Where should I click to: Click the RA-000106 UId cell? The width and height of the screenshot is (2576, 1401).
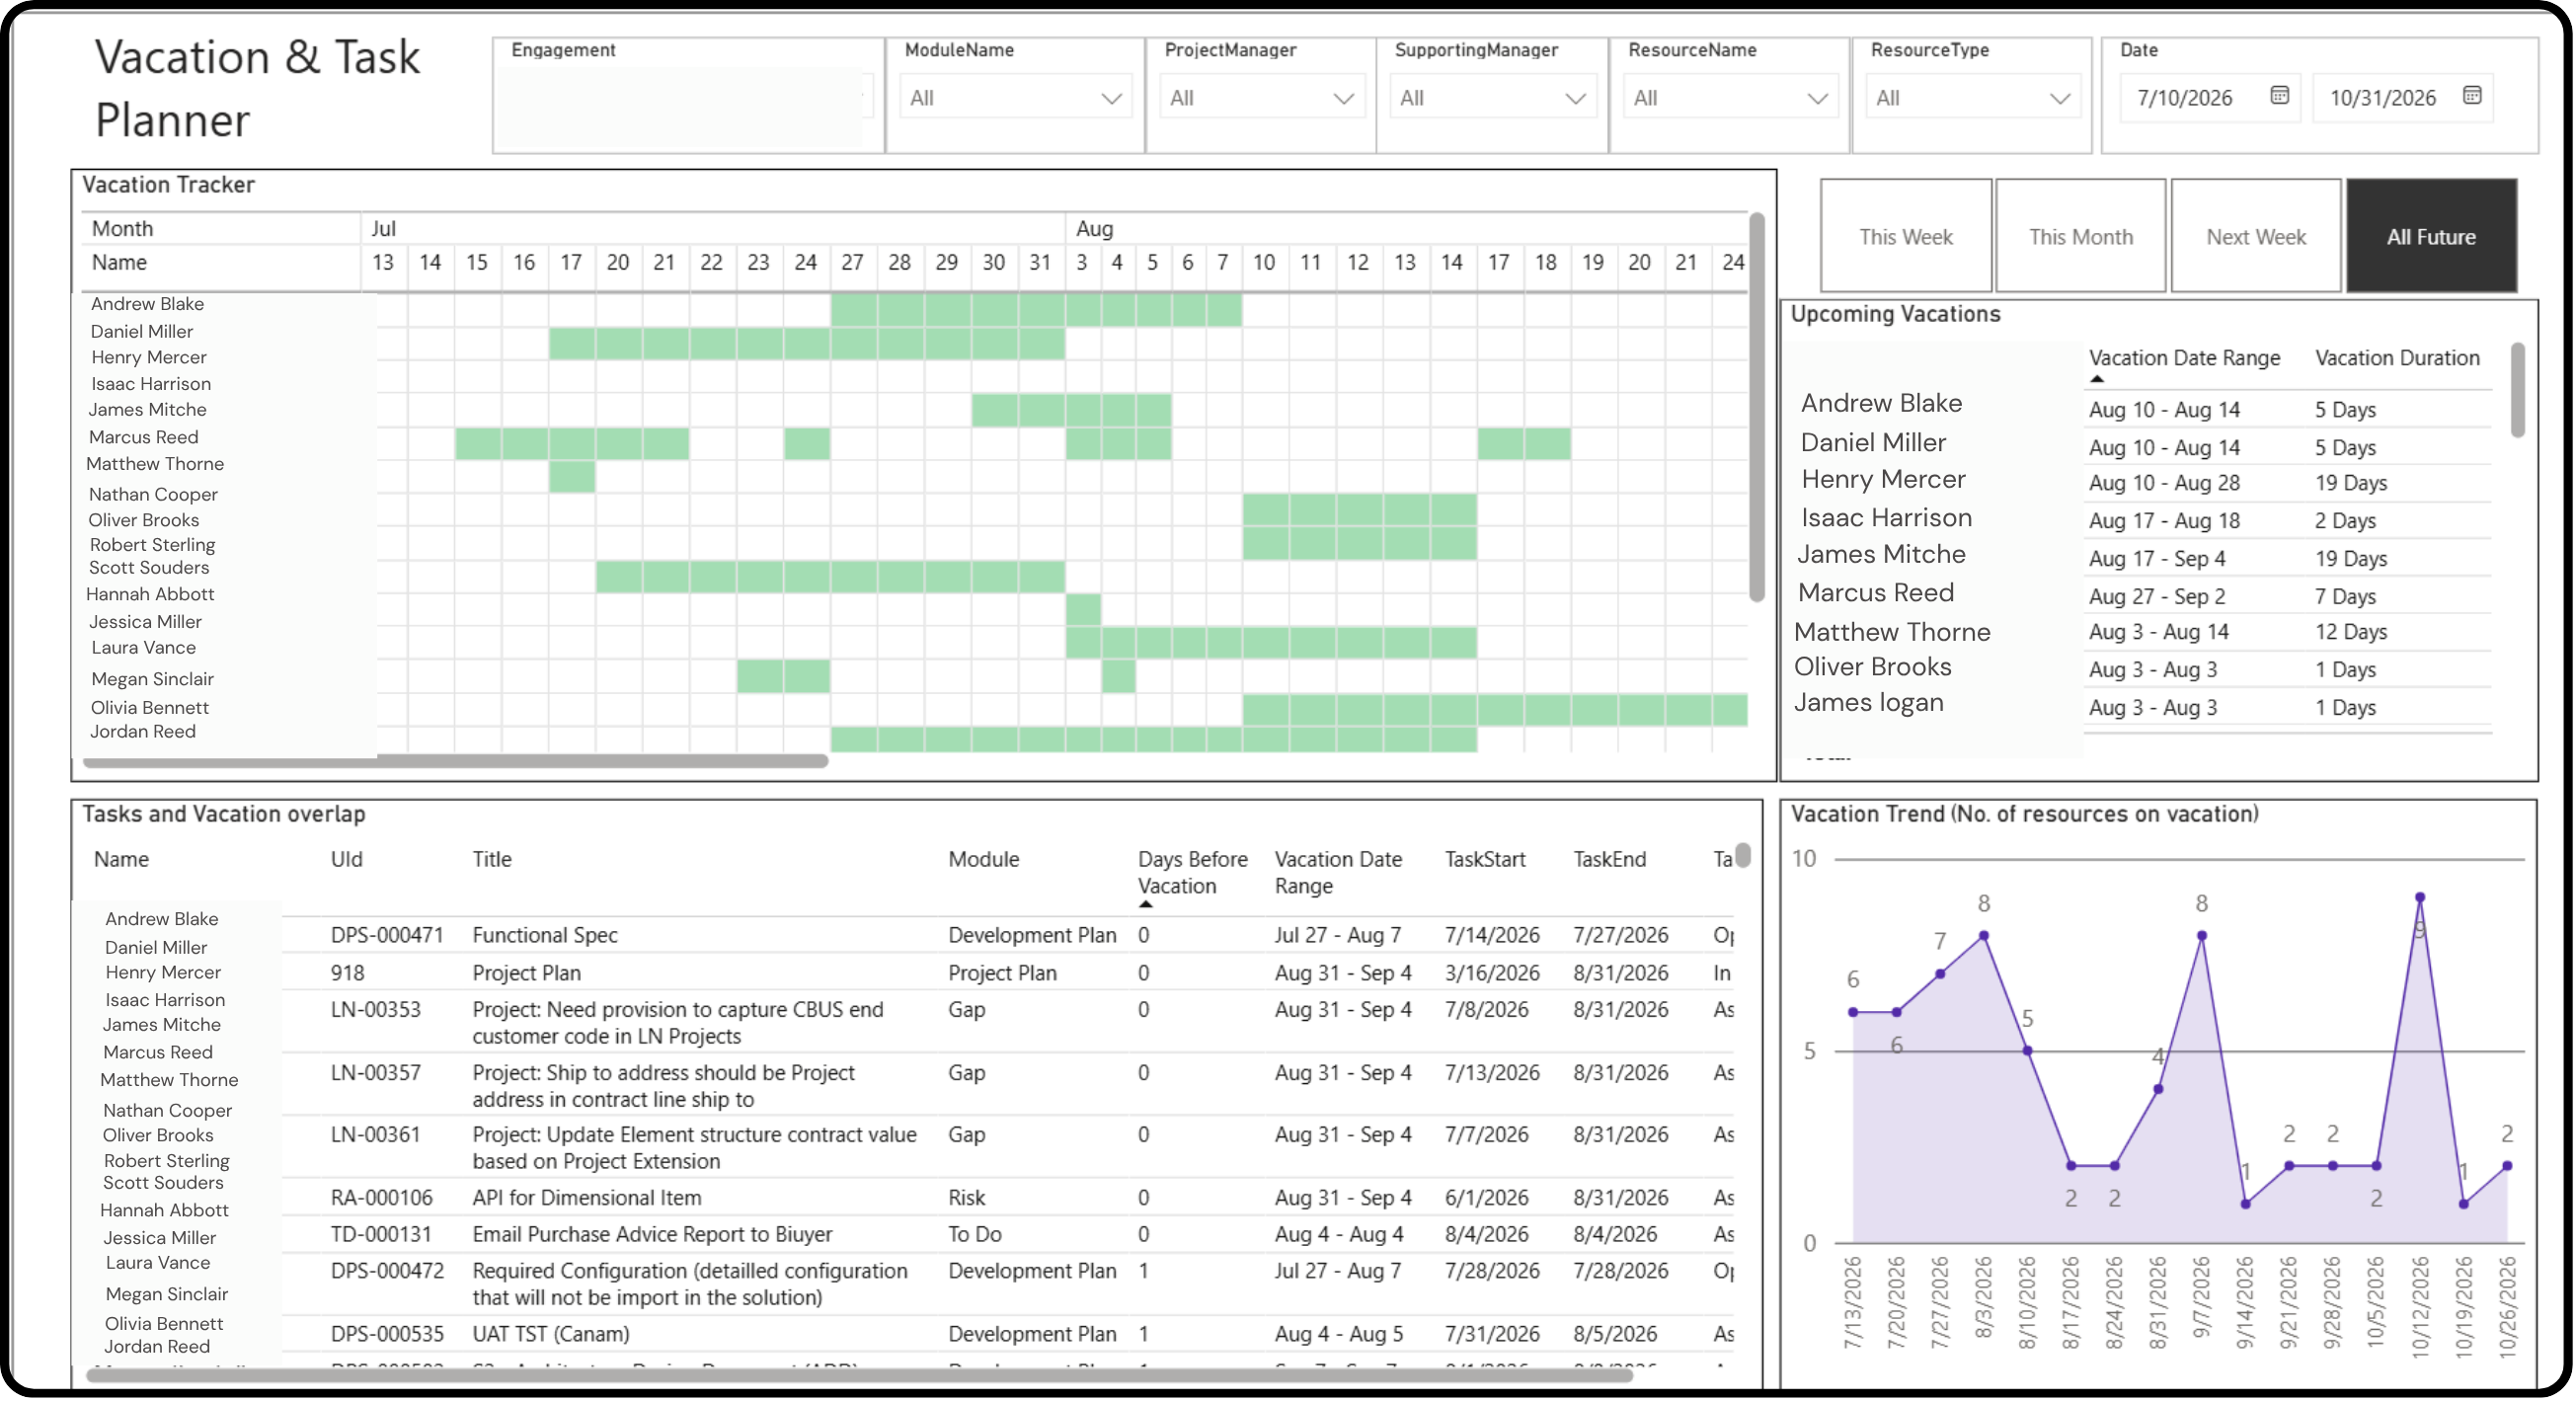tap(382, 1197)
